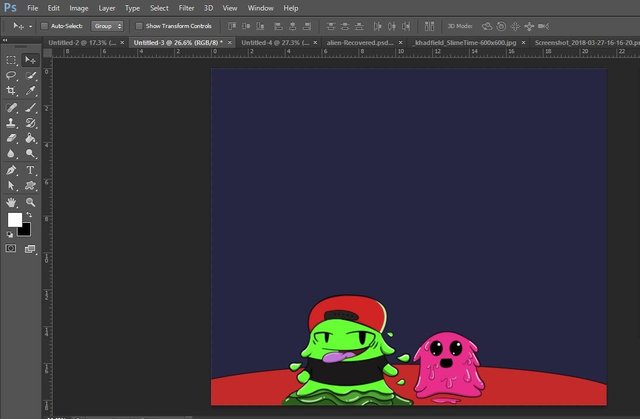Change screen mode button
This screenshot has width=640, height=419.
click(x=30, y=249)
